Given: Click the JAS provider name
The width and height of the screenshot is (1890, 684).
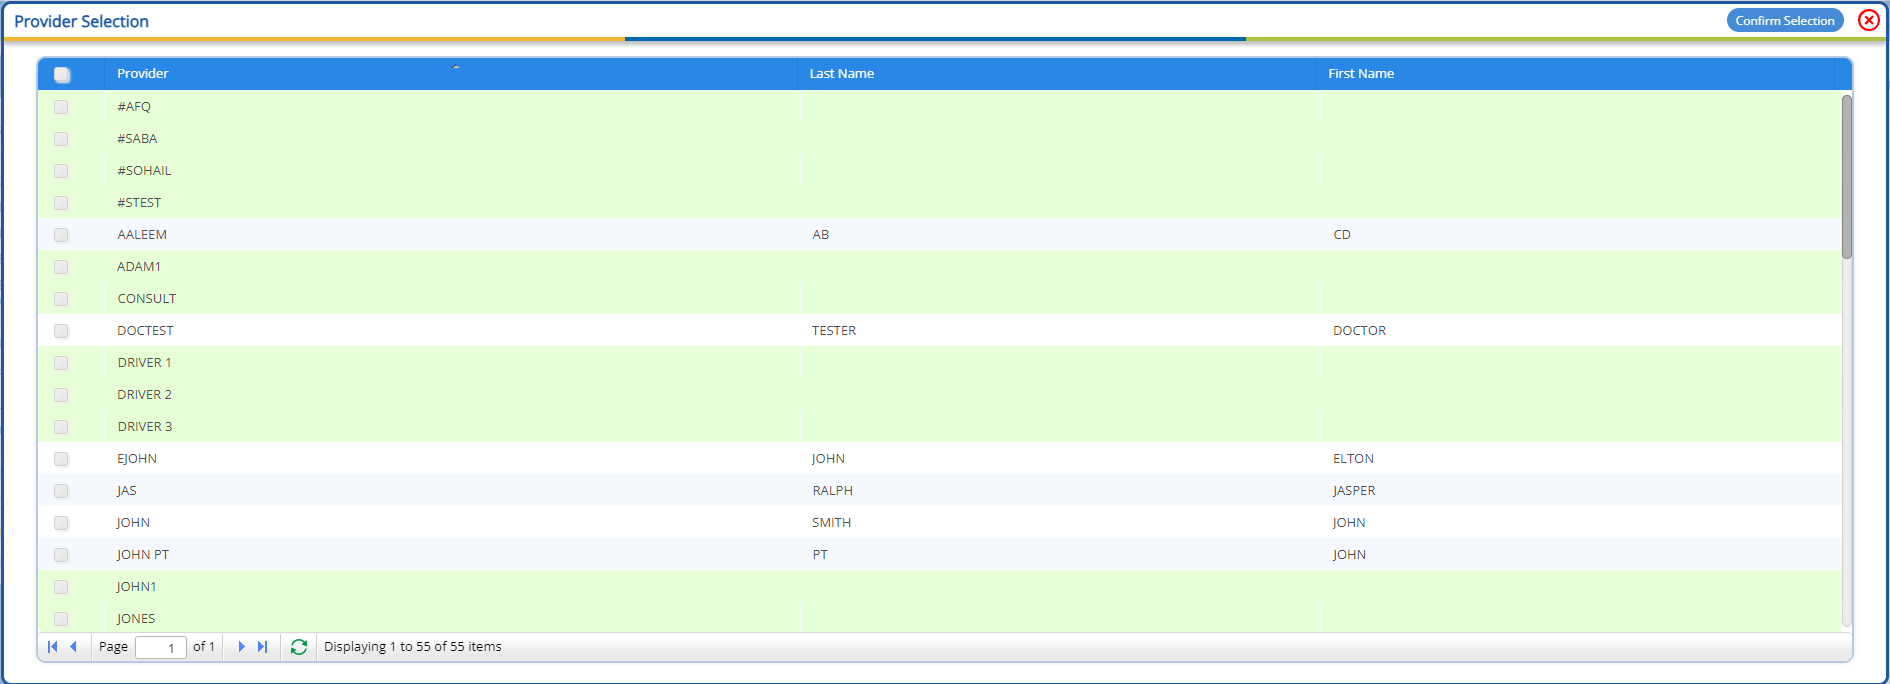Looking at the screenshot, I should click(127, 491).
